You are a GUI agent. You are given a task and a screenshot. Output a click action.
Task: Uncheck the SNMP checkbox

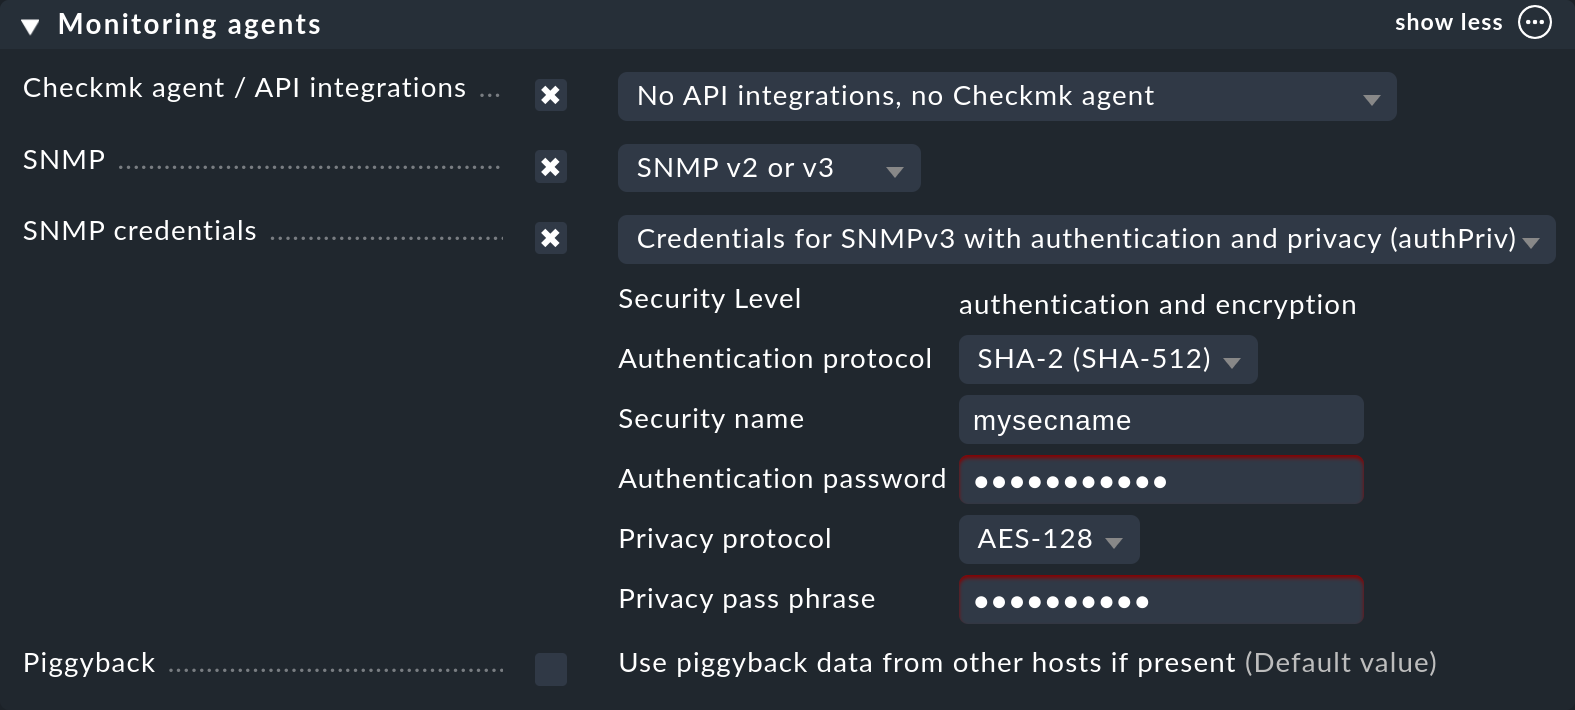click(x=550, y=167)
